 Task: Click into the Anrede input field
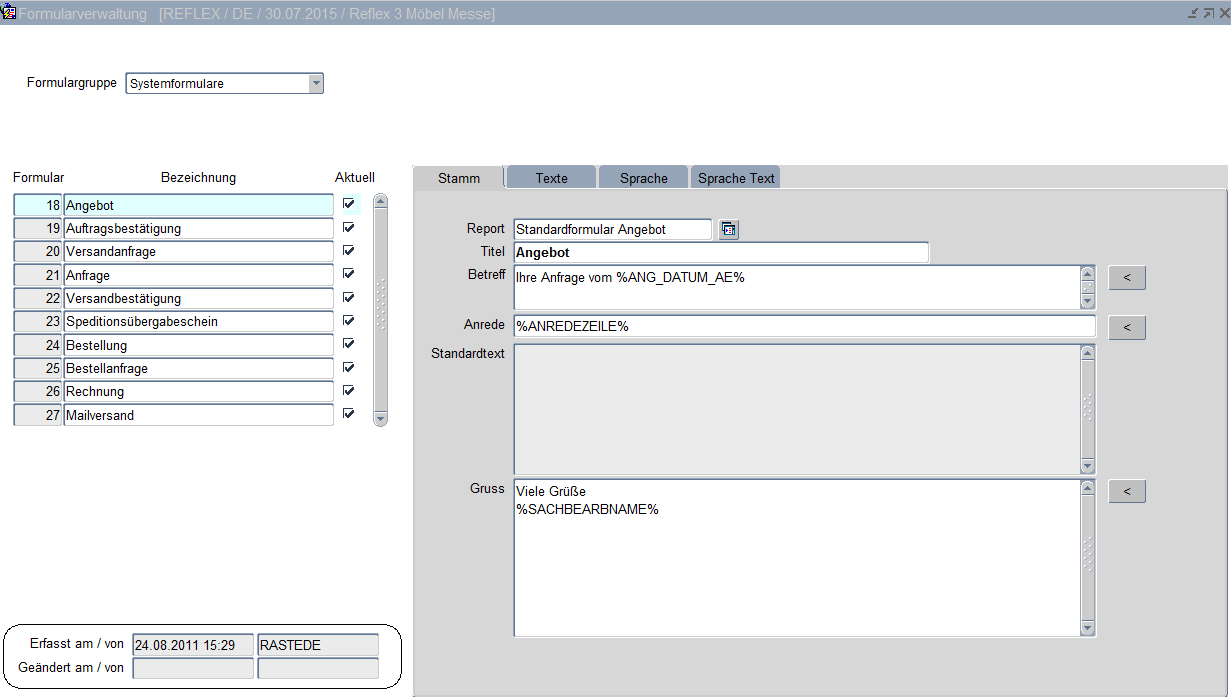[804, 327]
